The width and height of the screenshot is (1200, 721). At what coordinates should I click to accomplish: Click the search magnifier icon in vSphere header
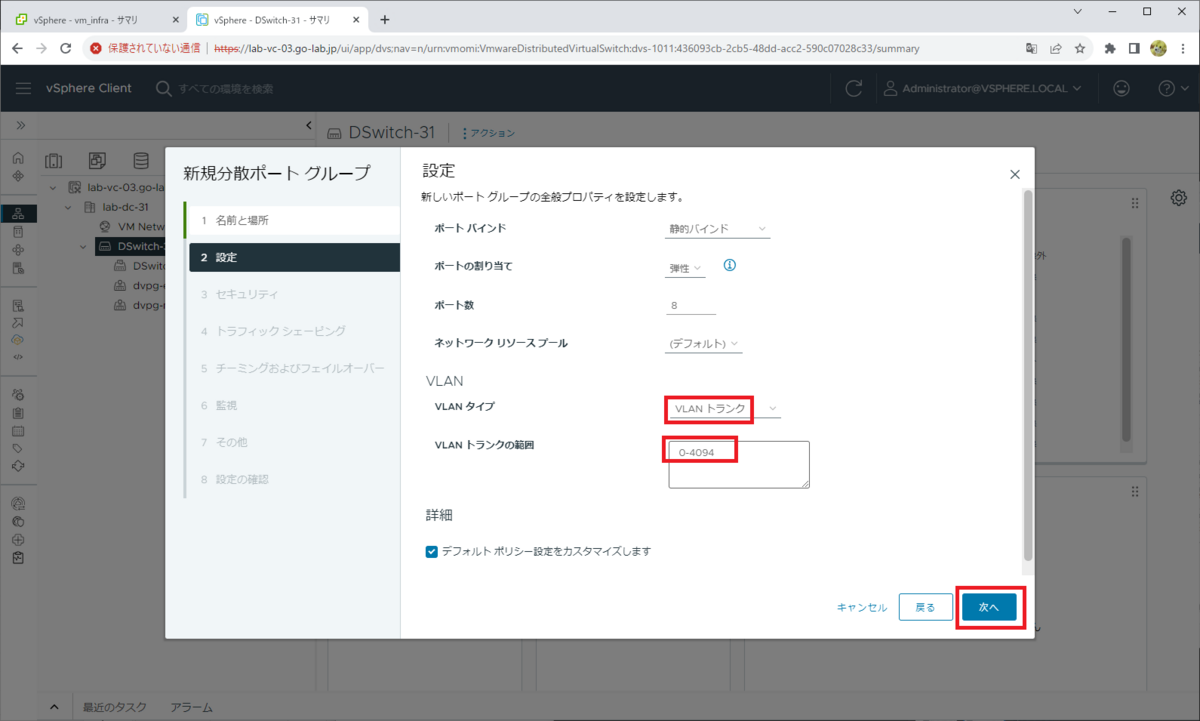[x=164, y=88]
